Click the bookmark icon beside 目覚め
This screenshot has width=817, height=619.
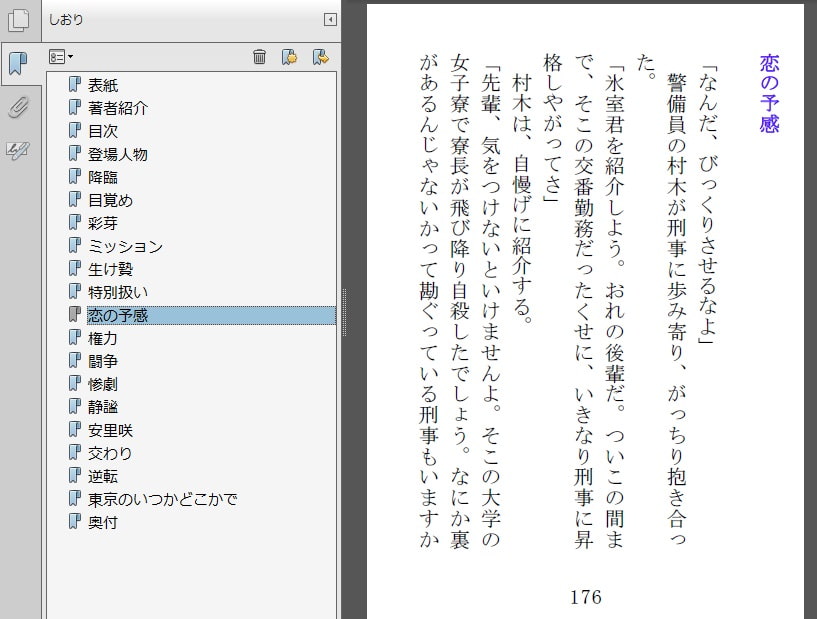coord(75,200)
